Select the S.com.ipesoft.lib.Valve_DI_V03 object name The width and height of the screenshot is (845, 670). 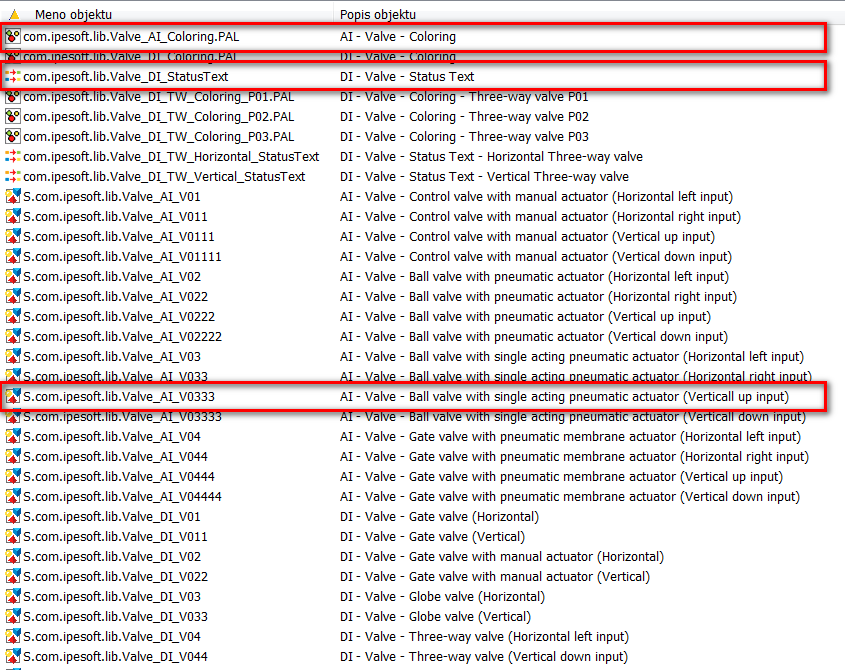[112, 597]
